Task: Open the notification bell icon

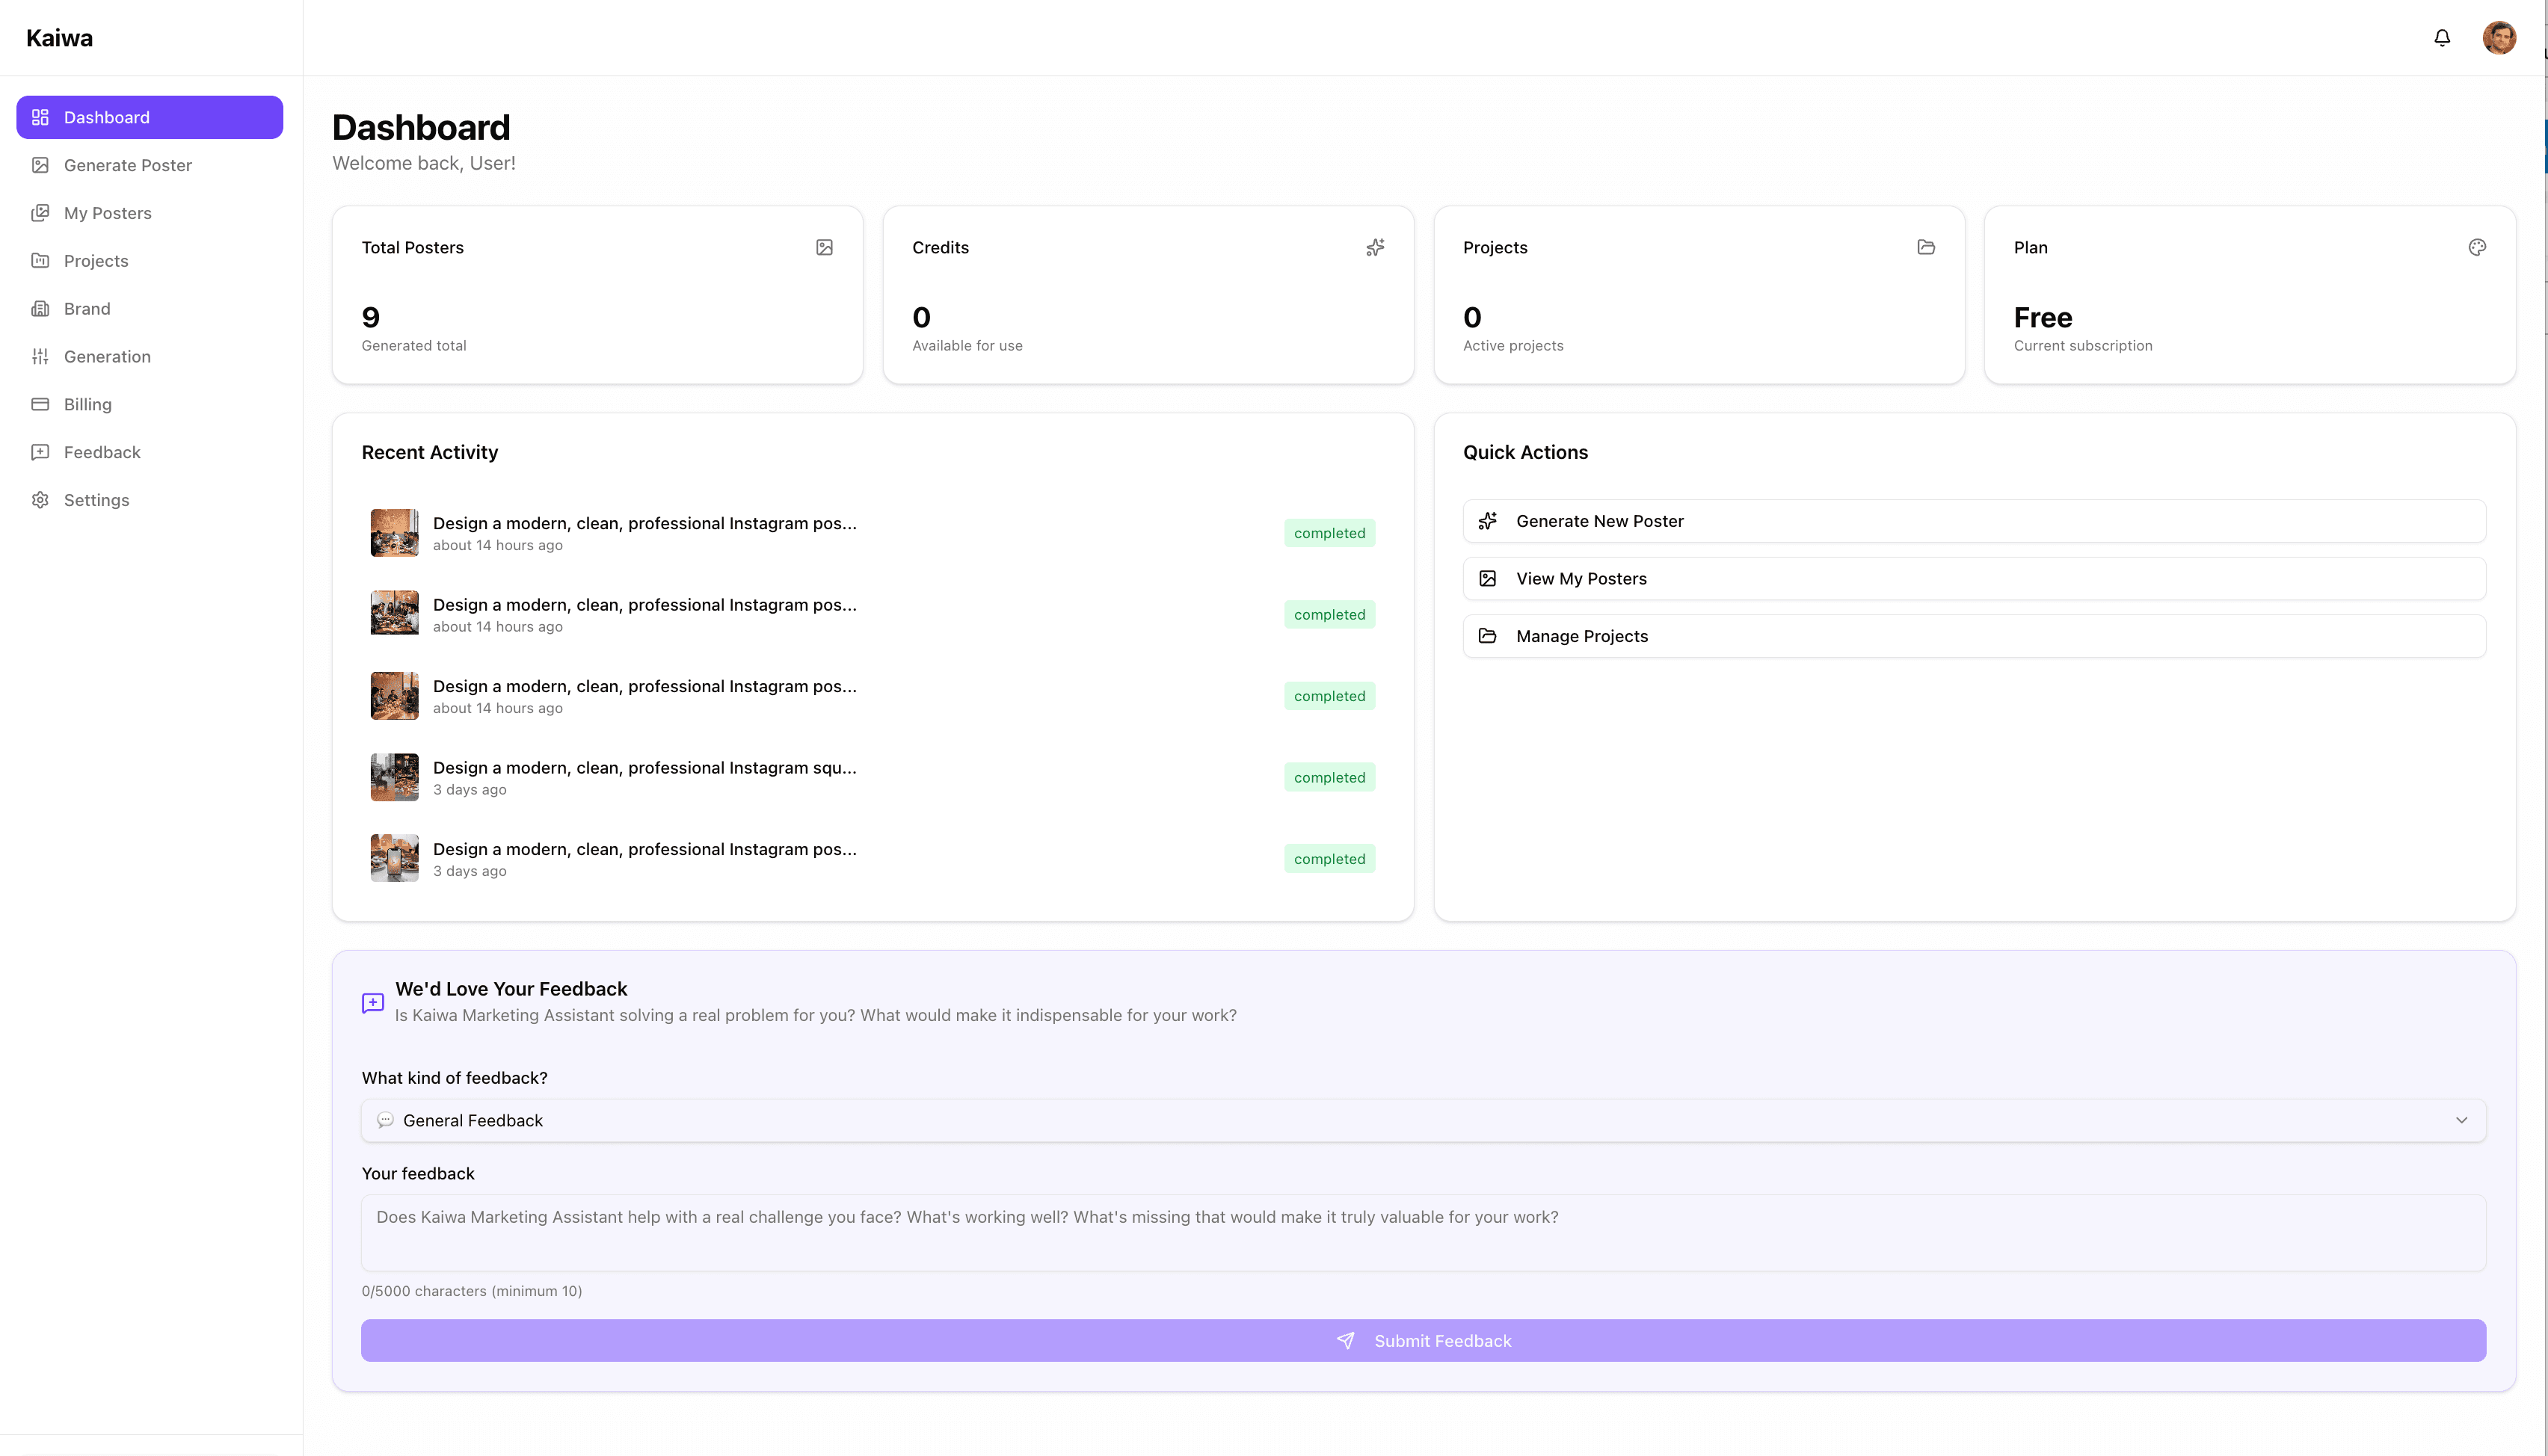Action: (2441, 37)
